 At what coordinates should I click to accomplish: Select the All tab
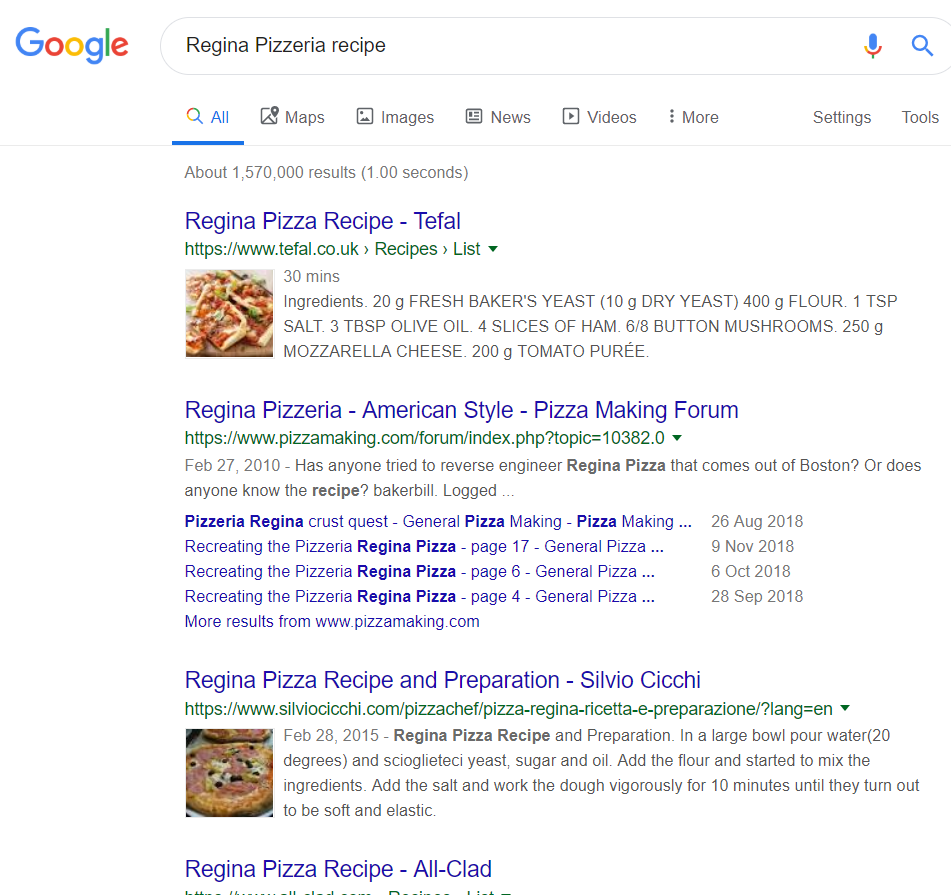click(x=207, y=117)
